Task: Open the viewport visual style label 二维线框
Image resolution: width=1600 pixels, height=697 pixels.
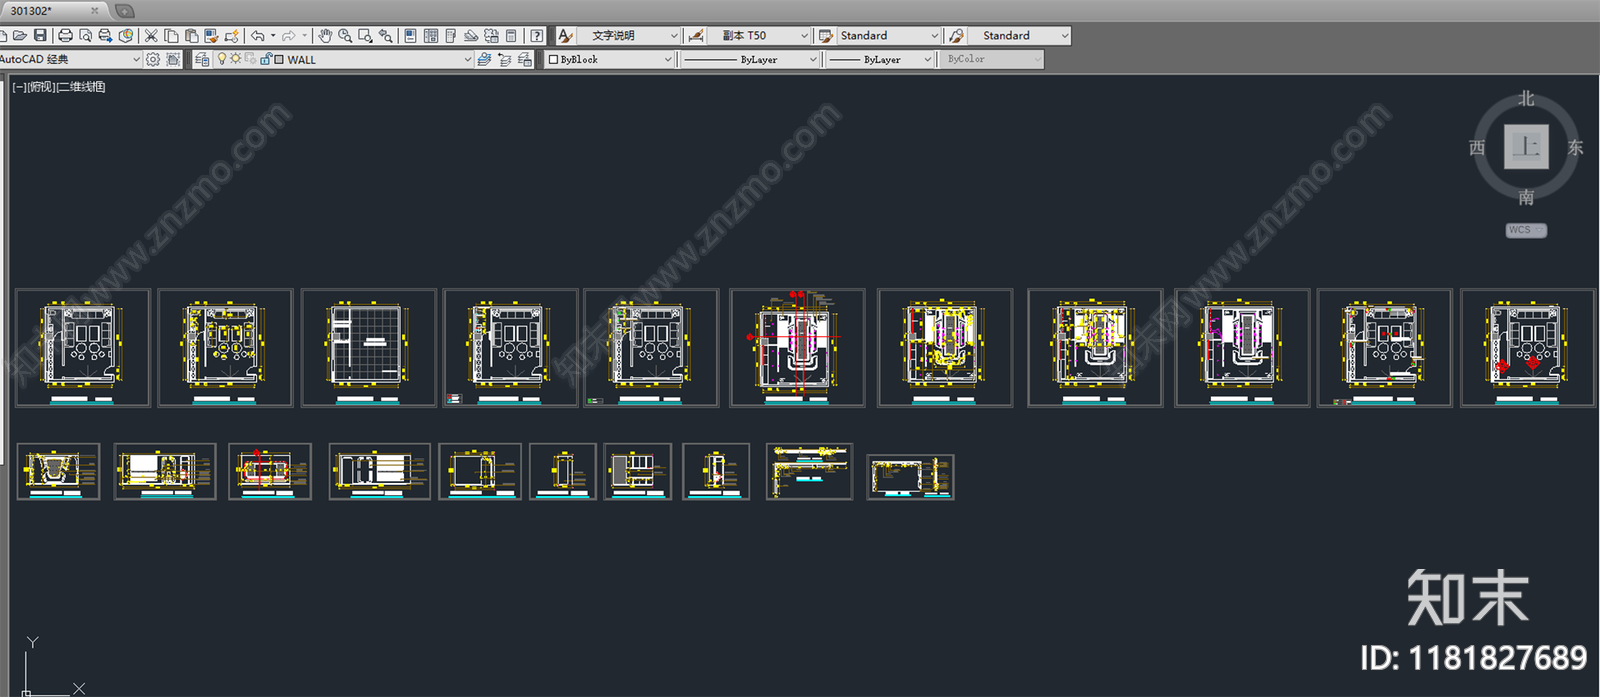Action: tap(81, 87)
